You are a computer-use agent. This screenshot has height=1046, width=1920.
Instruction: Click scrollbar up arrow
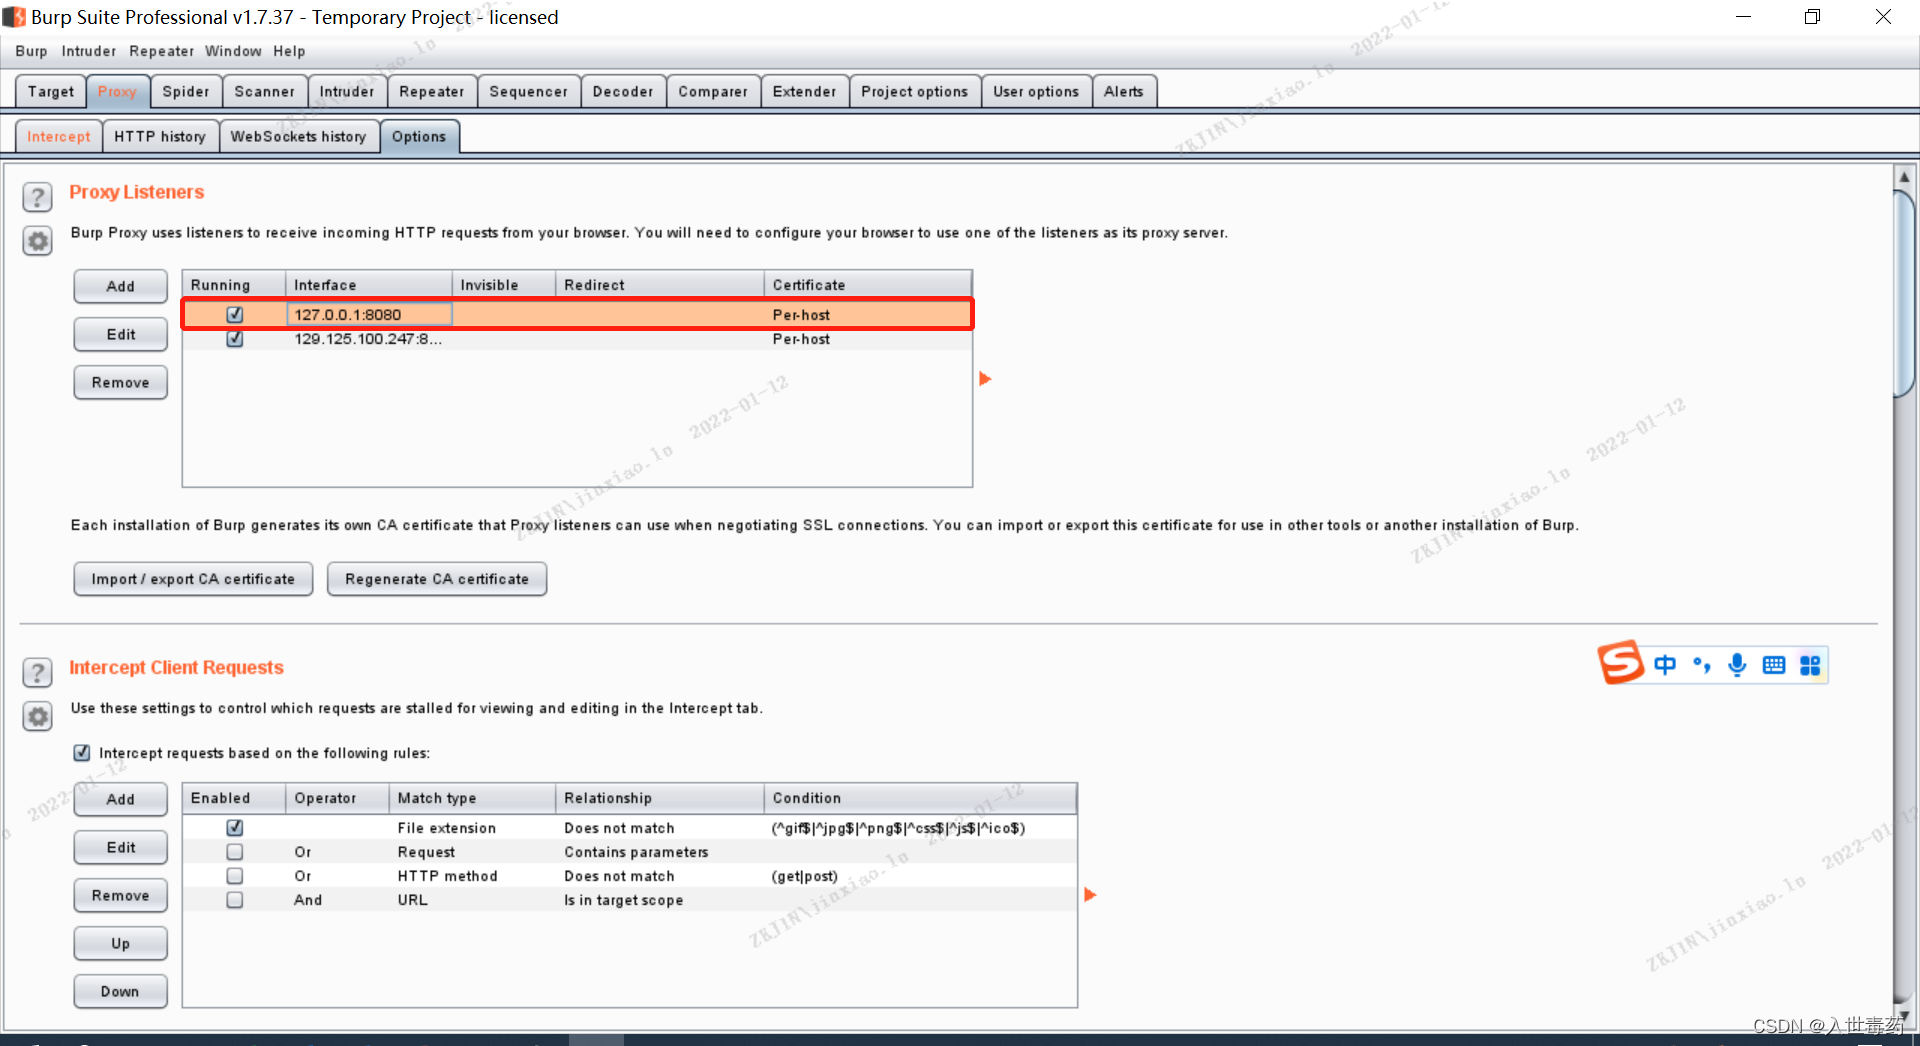1904,177
